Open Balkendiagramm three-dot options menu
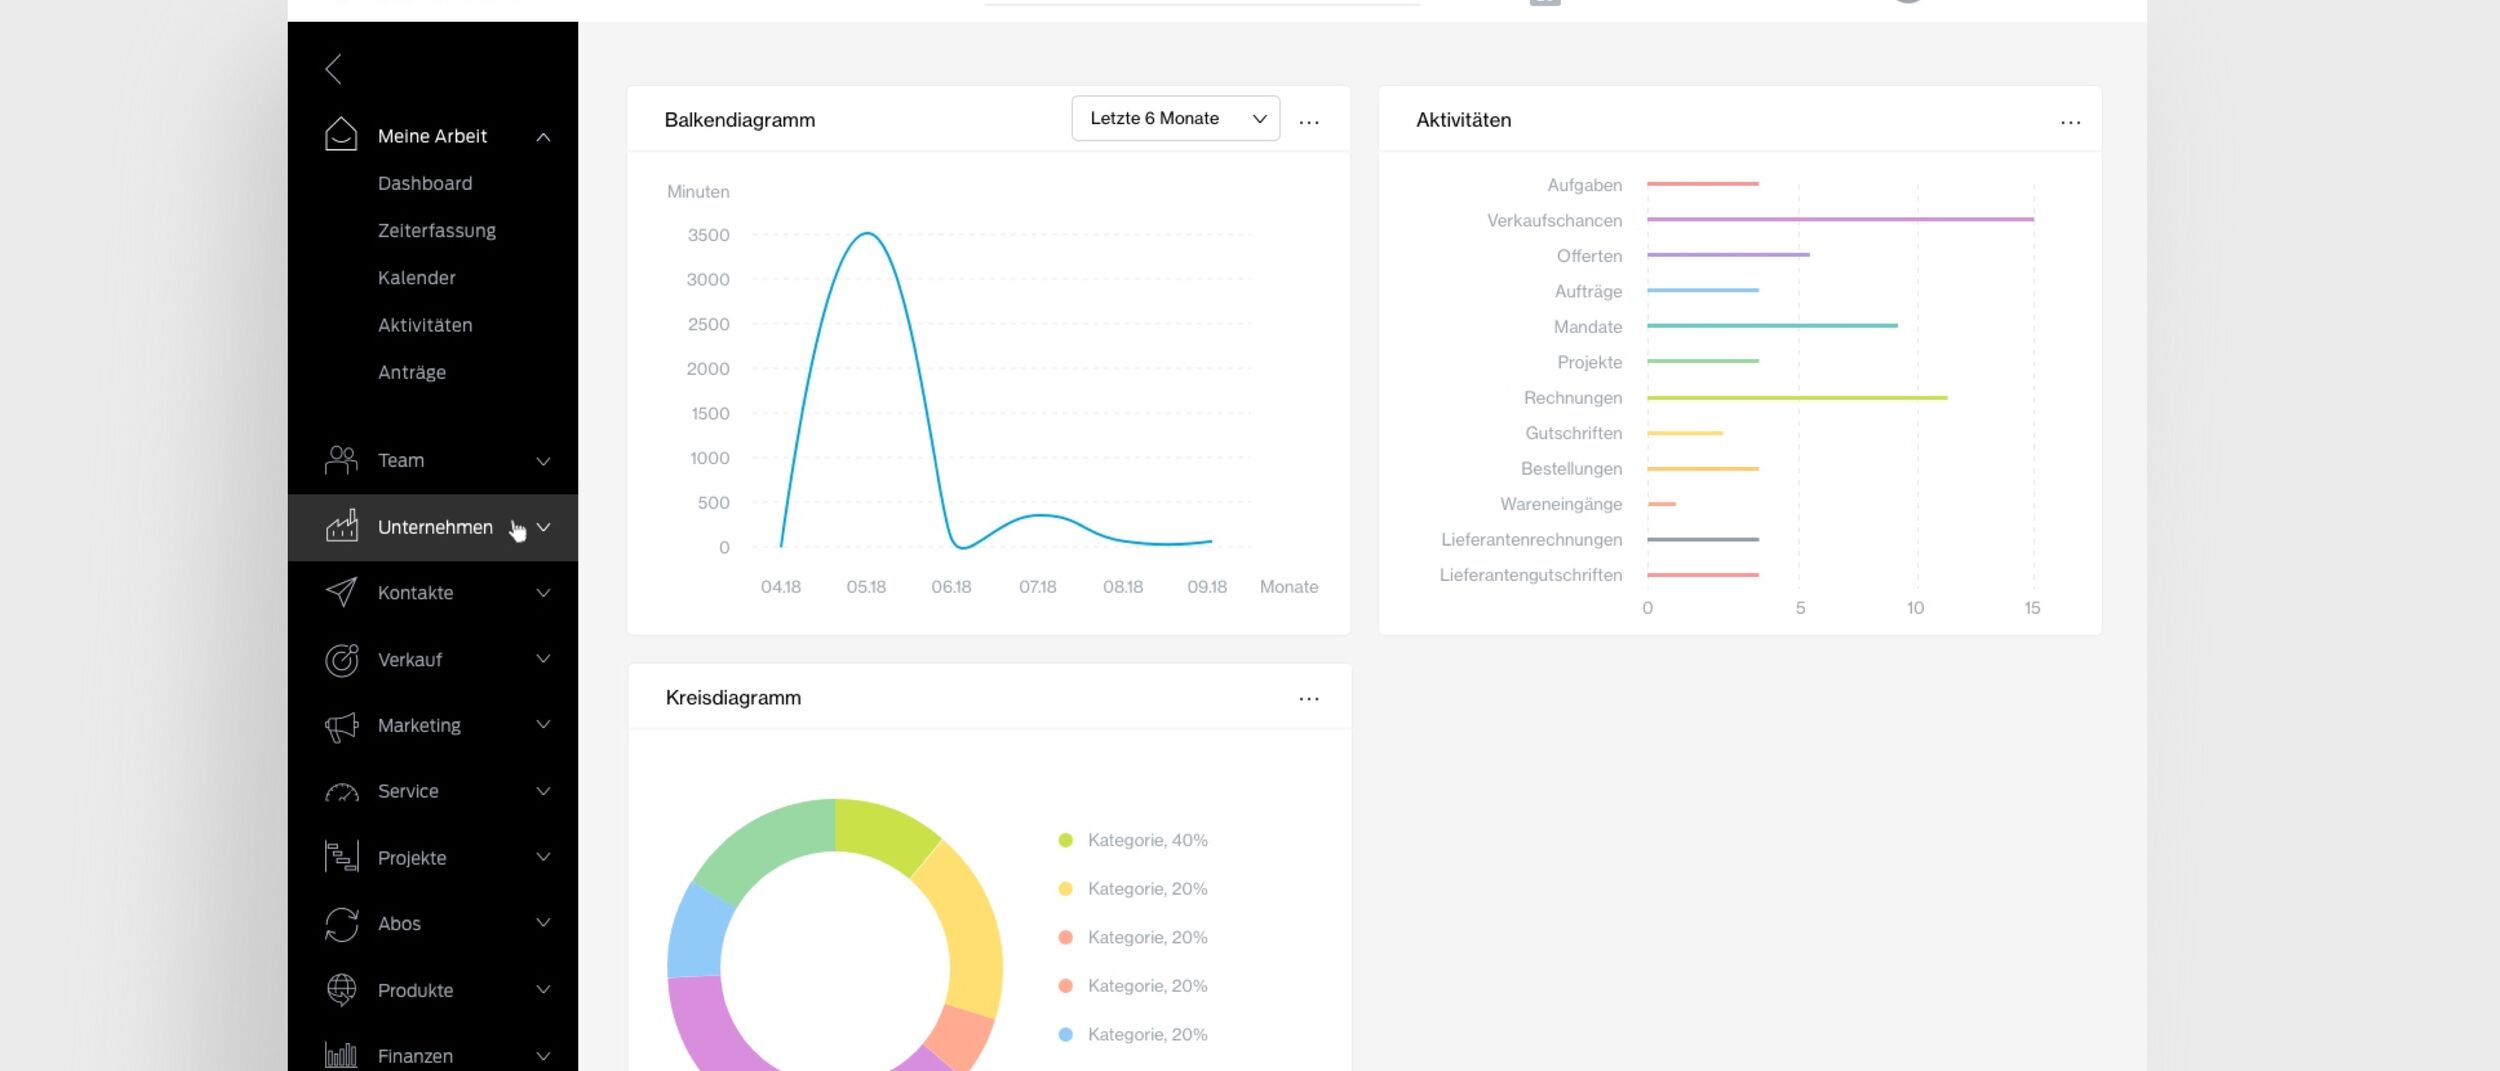 tap(1309, 122)
